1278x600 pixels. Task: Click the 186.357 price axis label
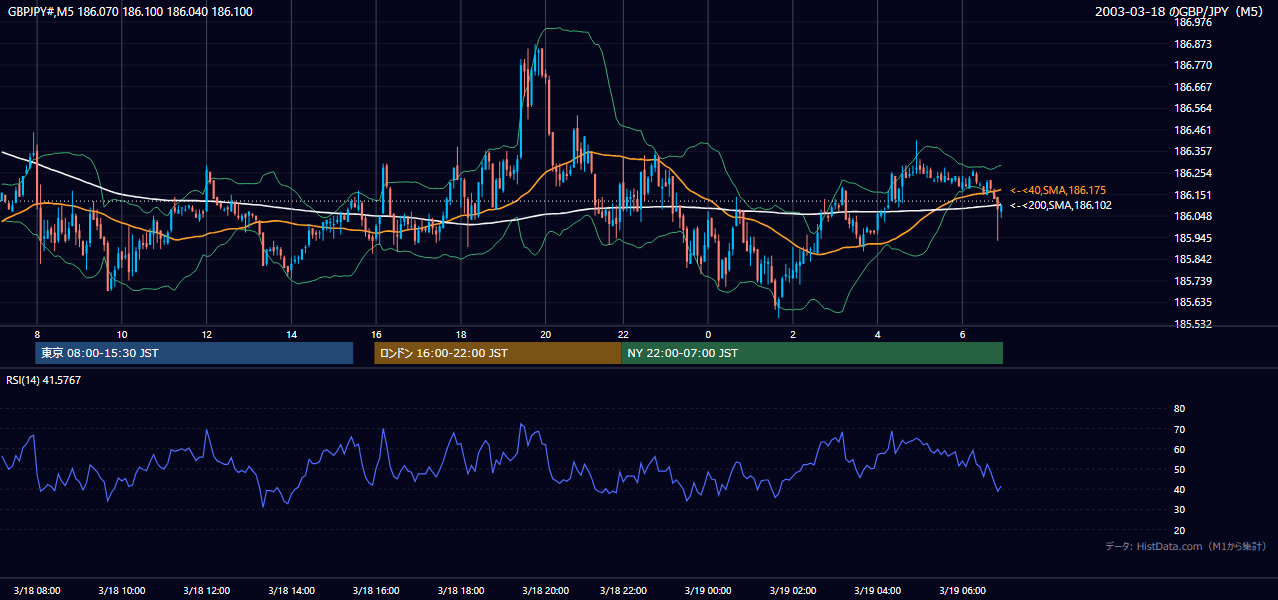[x=1193, y=152]
